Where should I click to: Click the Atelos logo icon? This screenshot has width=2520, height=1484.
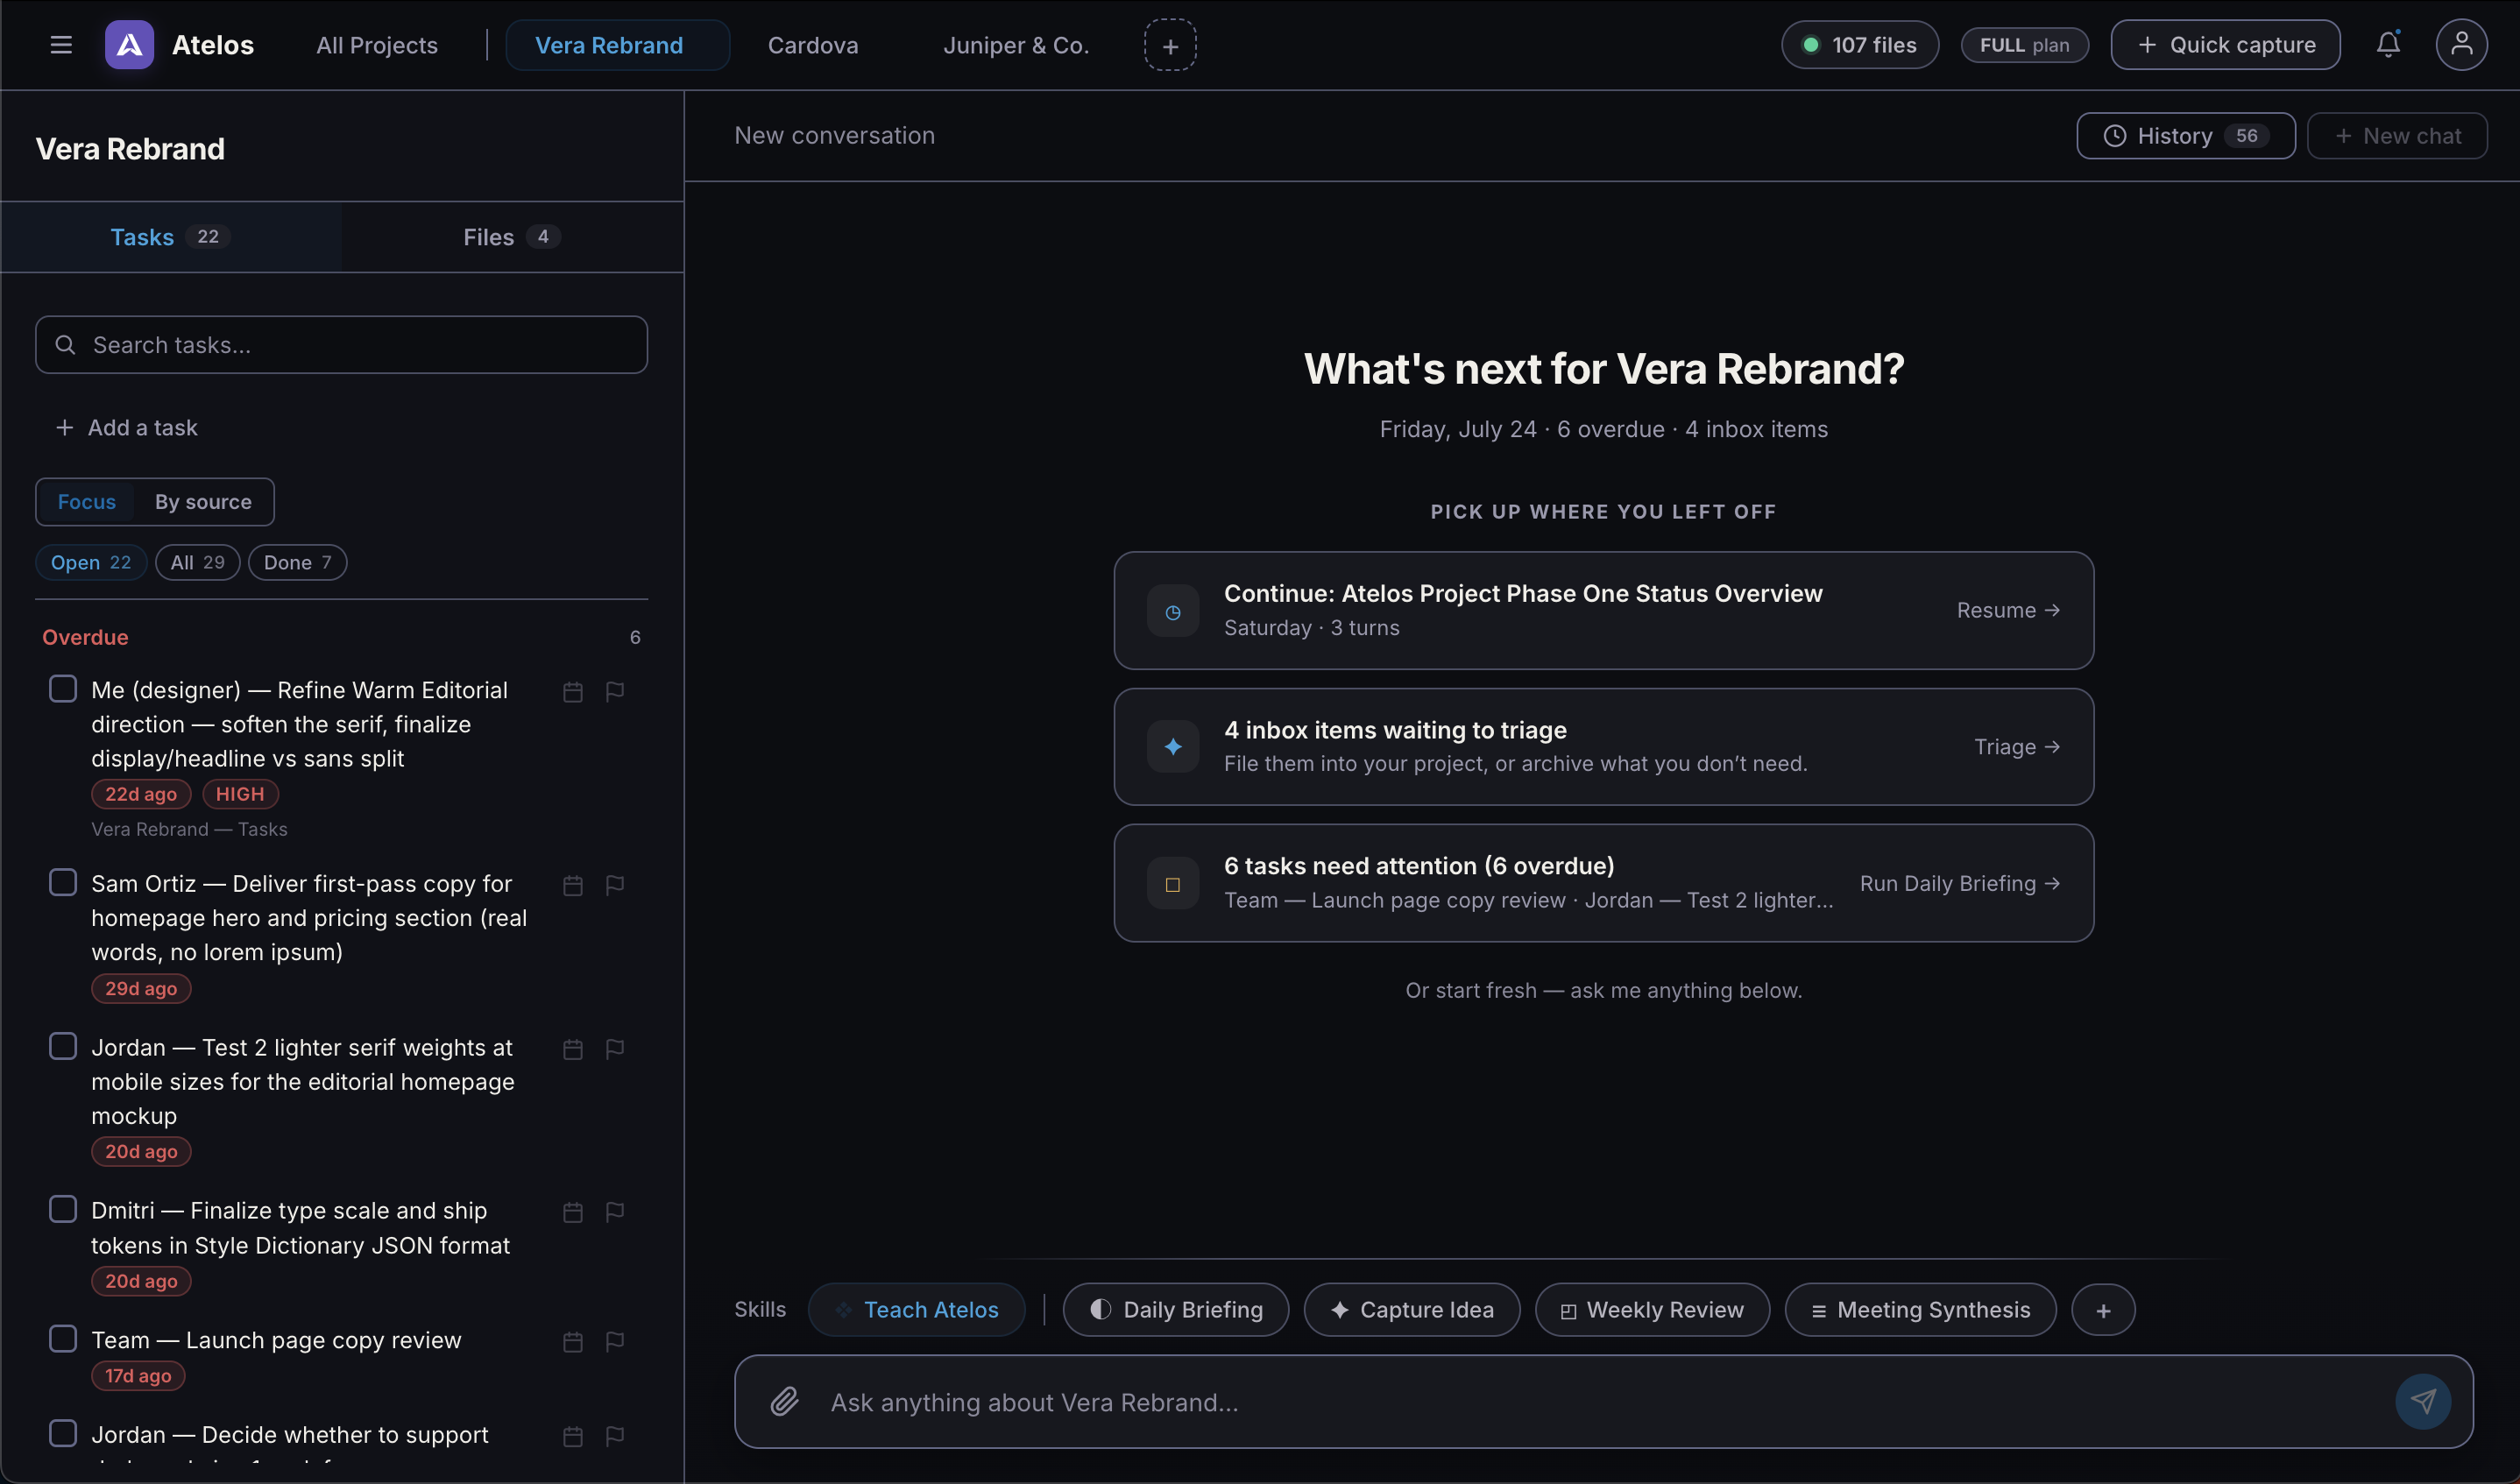point(129,45)
